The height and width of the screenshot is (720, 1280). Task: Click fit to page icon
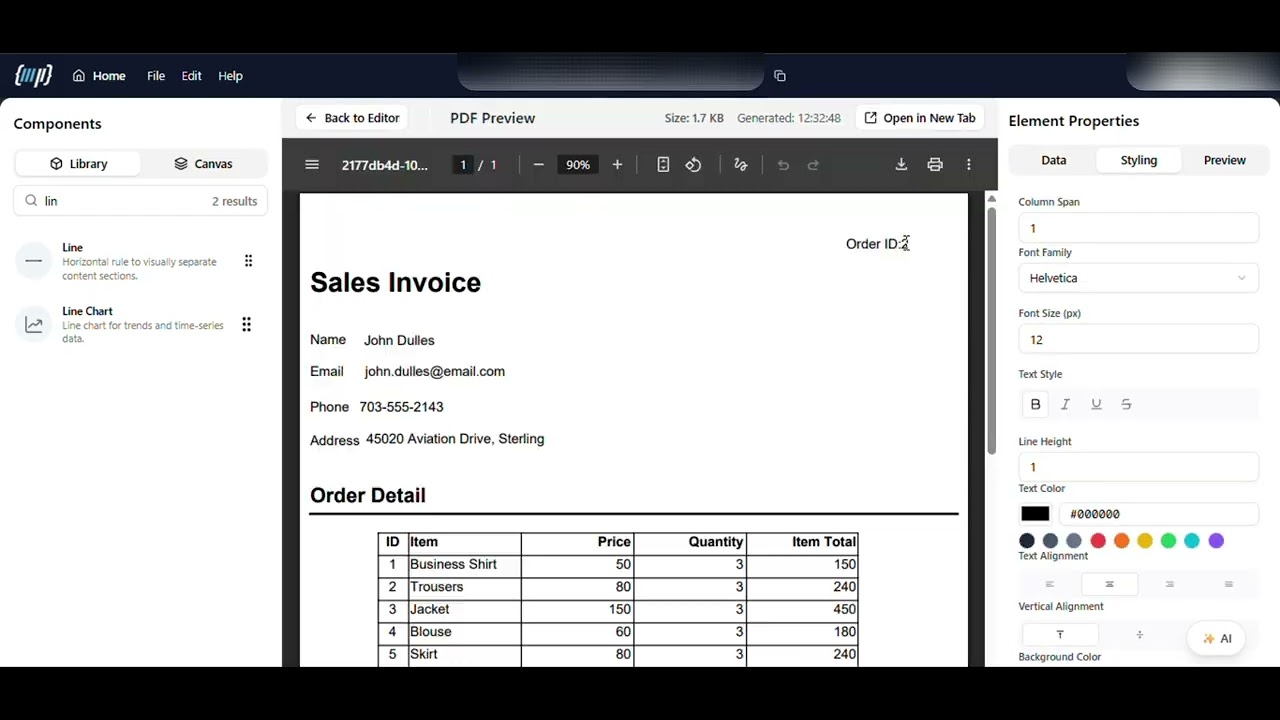(663, 165)
